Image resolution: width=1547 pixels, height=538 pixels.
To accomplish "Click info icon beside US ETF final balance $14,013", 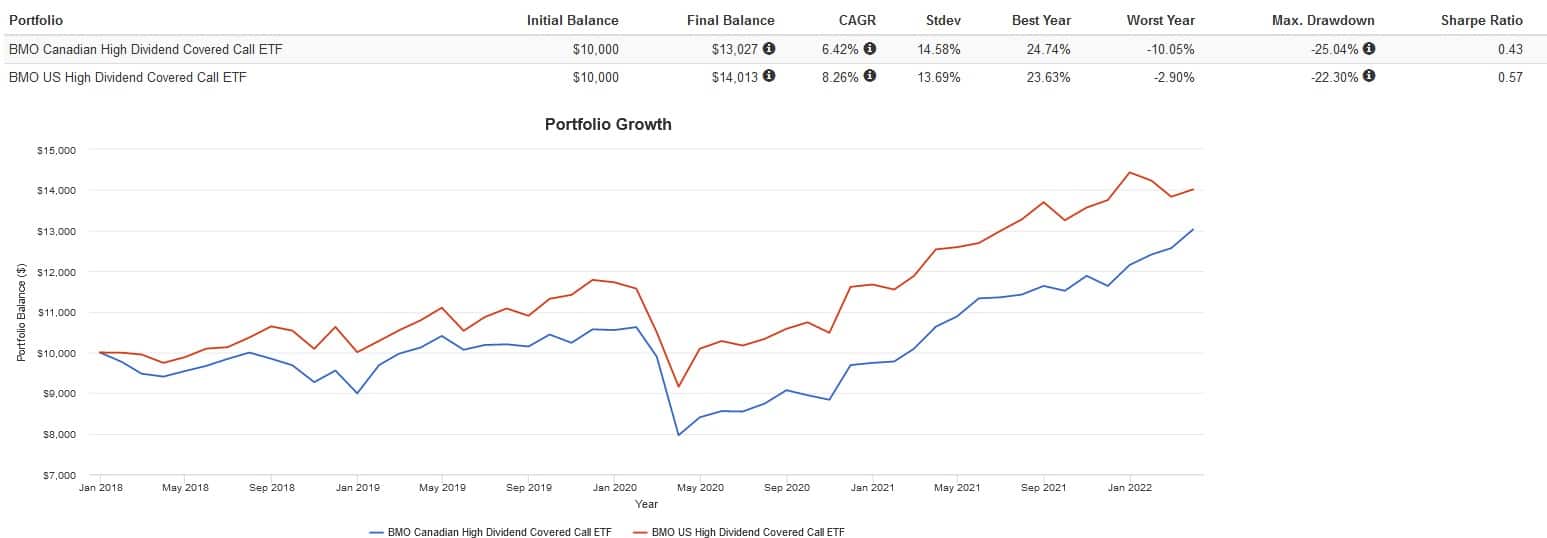I will (768, 76).
